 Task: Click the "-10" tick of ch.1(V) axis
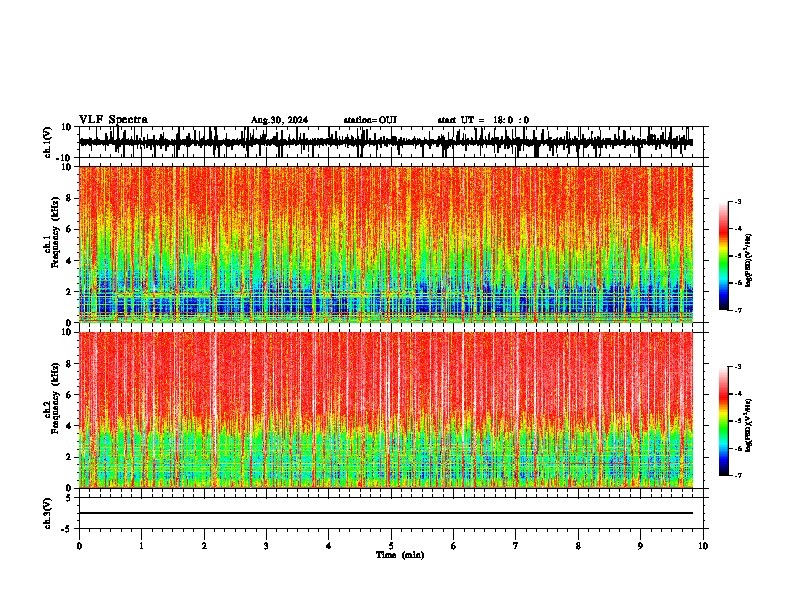(65, 158)
